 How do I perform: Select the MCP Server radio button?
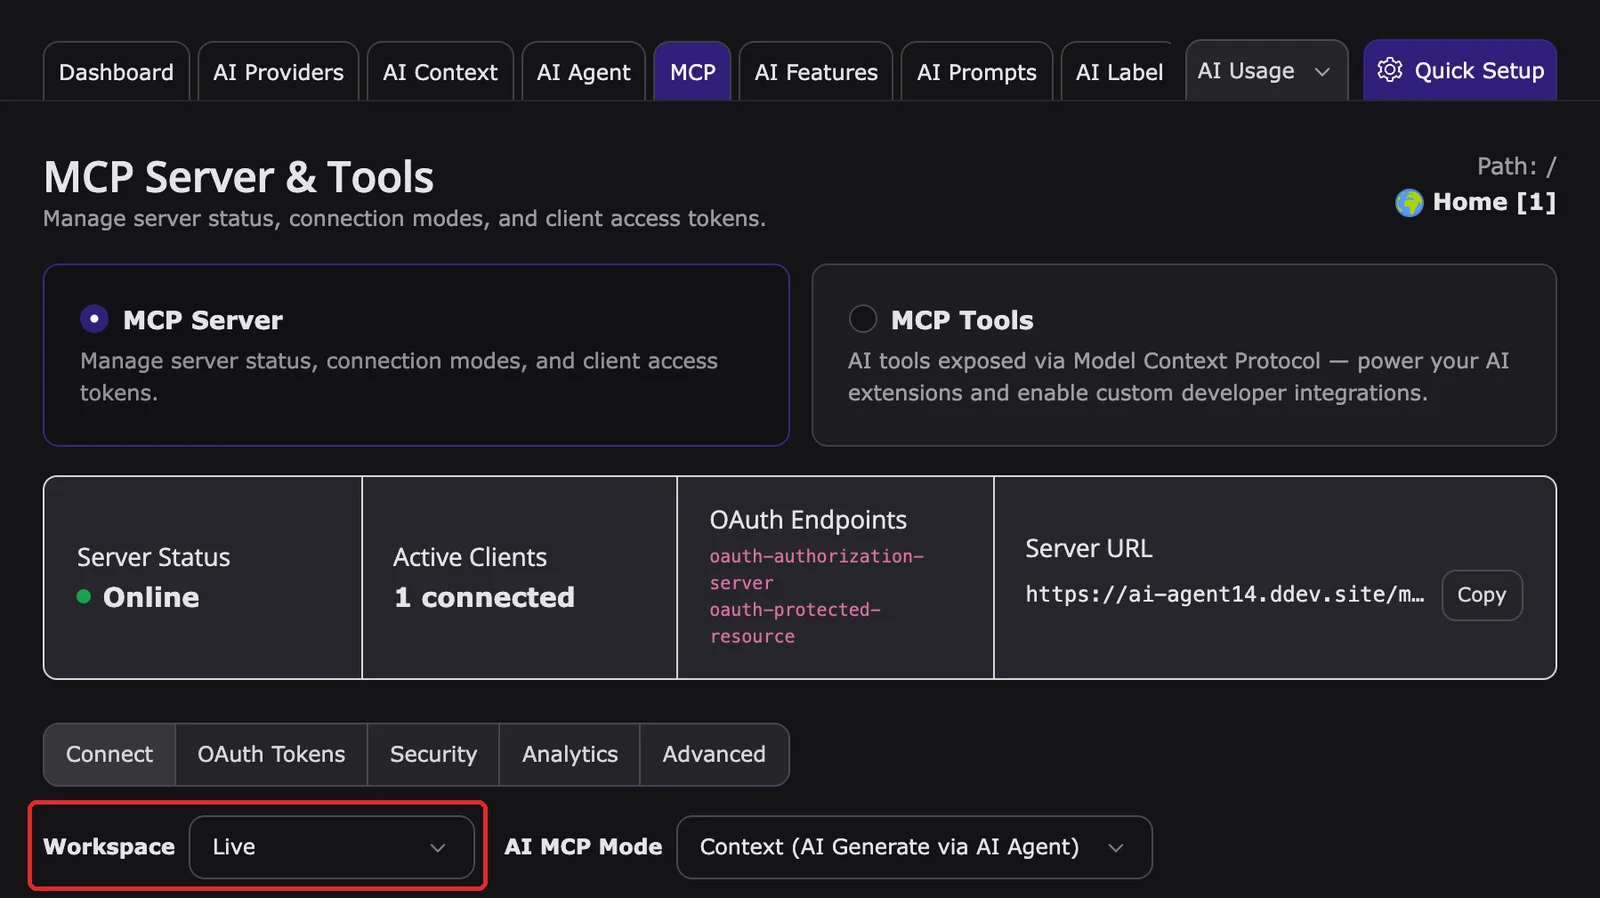tap(94, 319)
